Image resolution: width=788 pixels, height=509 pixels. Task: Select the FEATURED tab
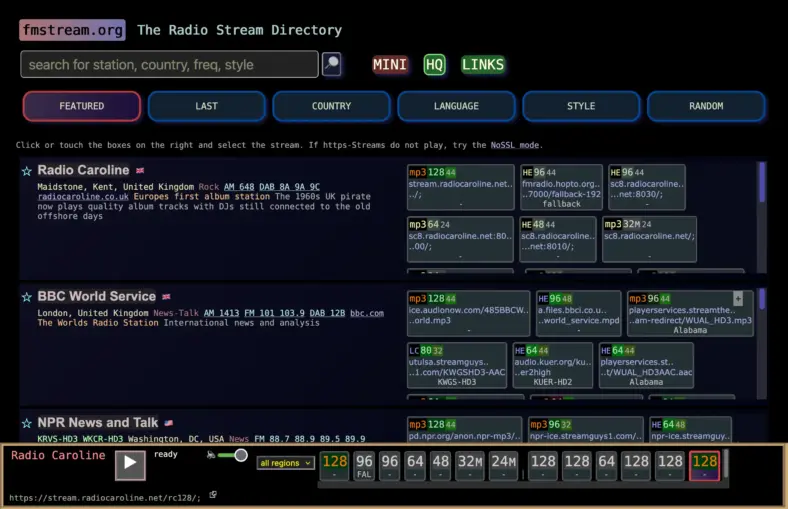pos(81,106)
